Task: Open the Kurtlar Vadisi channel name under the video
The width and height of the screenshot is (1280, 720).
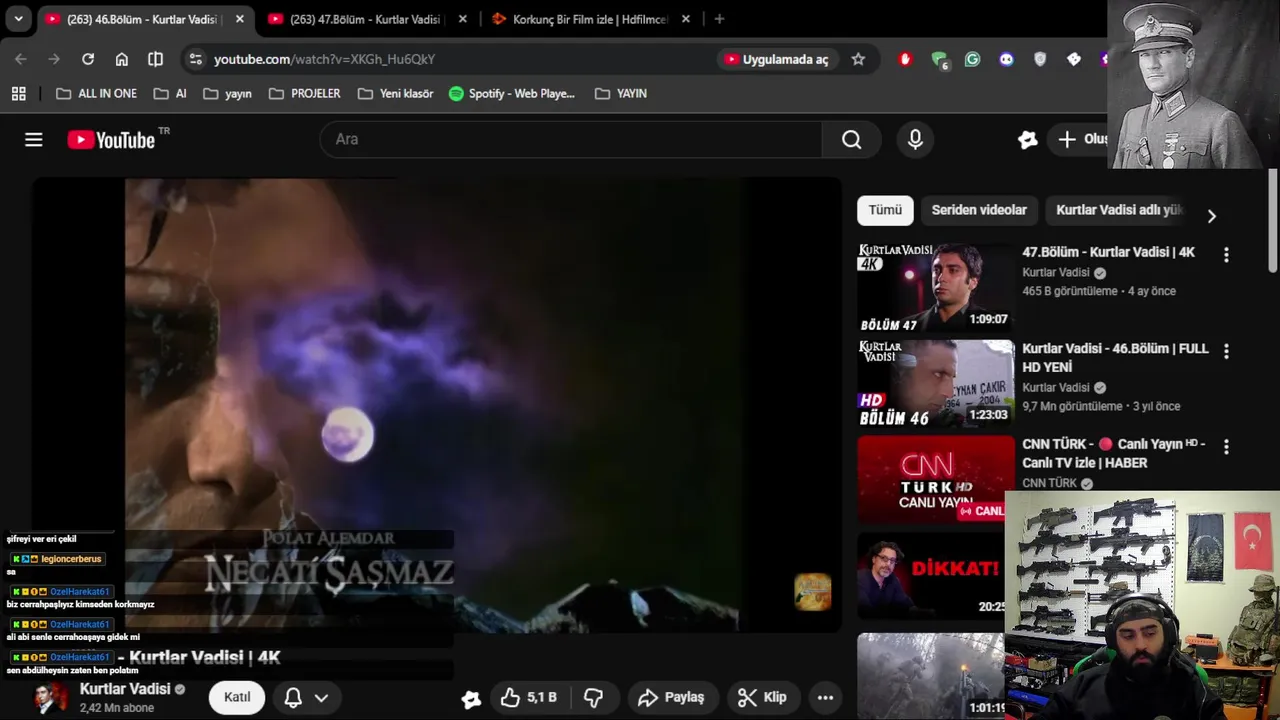Action: (125, 689)
